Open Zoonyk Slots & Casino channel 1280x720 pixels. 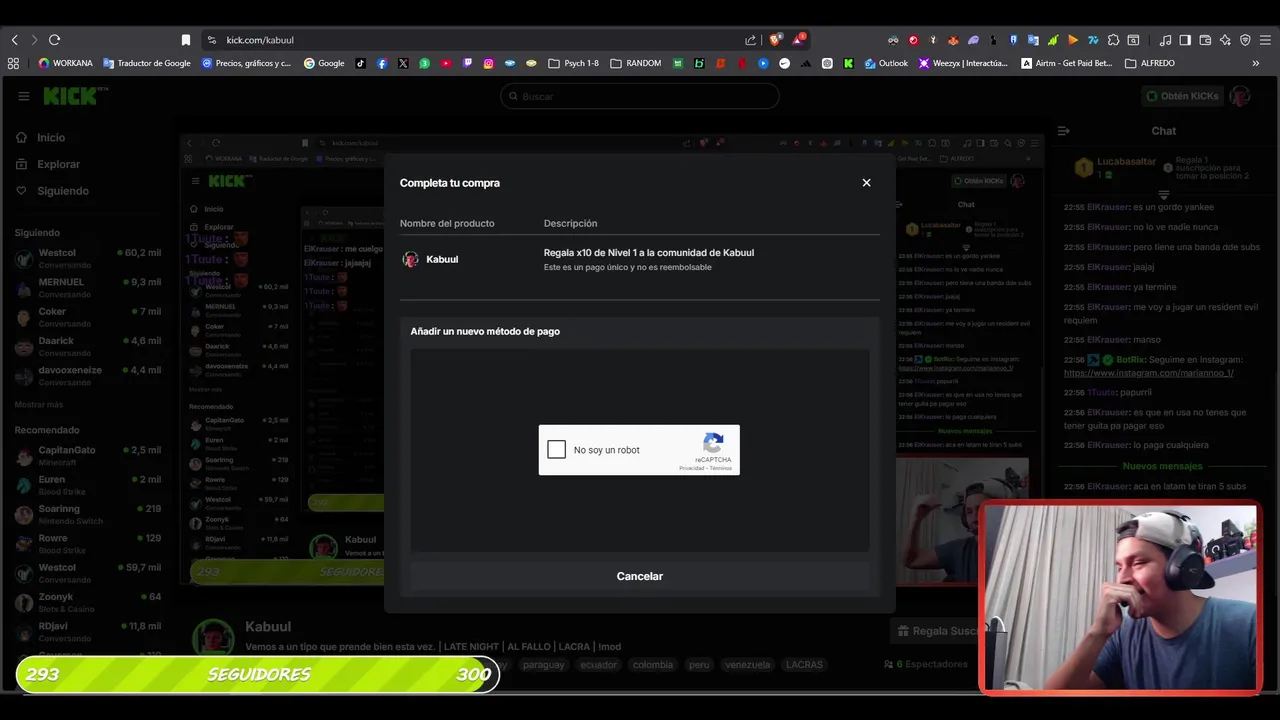(x=88, y=602)
